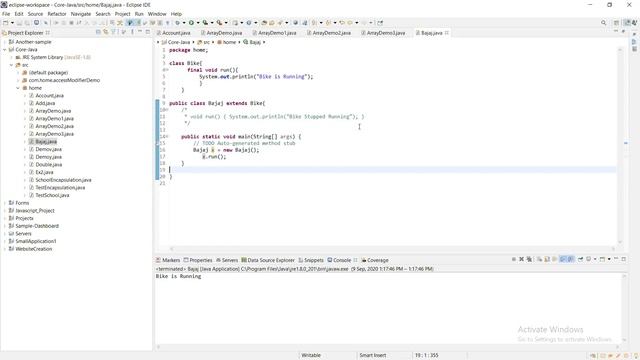Open the Coverage view tab
This screenshot has width=640, height=360.
click(x=375, y=260)
